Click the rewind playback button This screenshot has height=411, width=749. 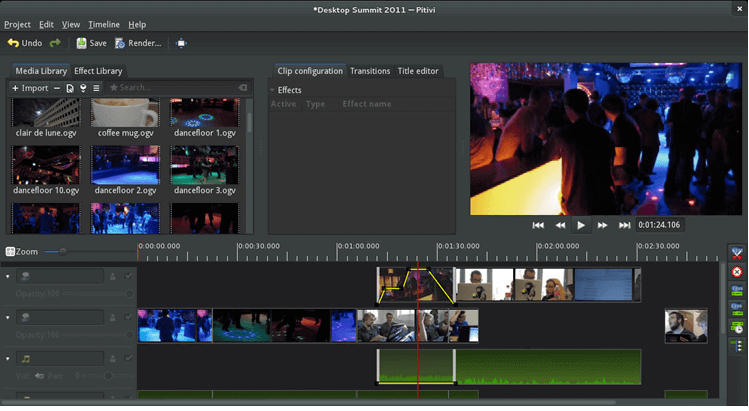560,225
